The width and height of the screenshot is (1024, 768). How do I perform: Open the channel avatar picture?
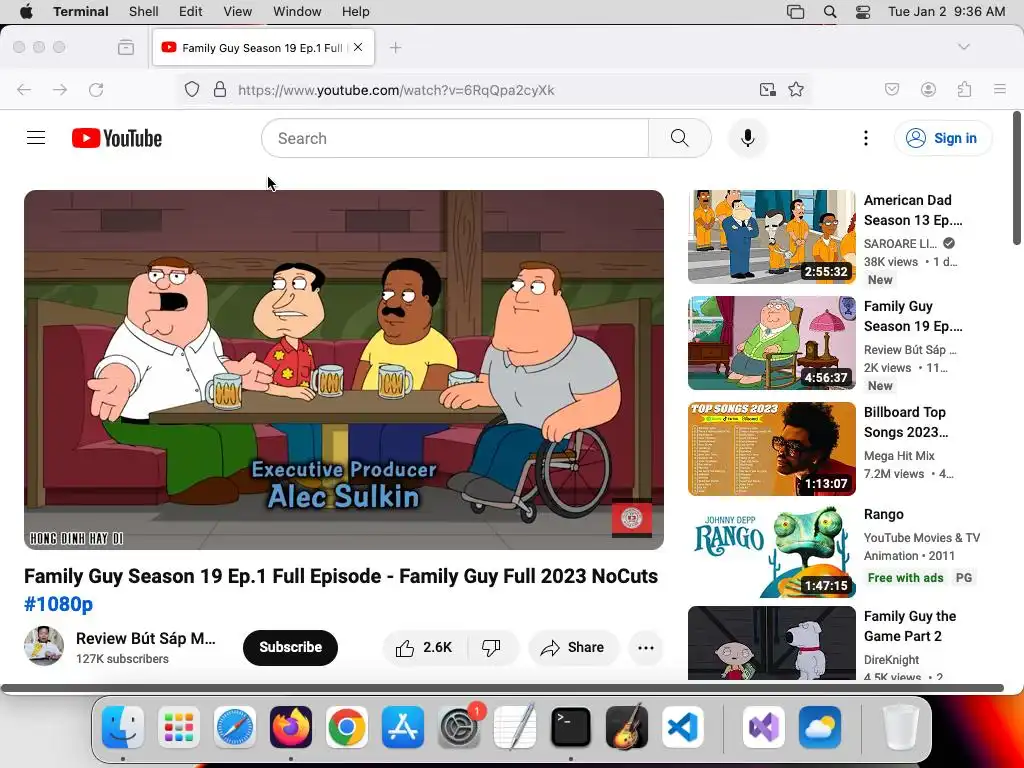point(44,646)
